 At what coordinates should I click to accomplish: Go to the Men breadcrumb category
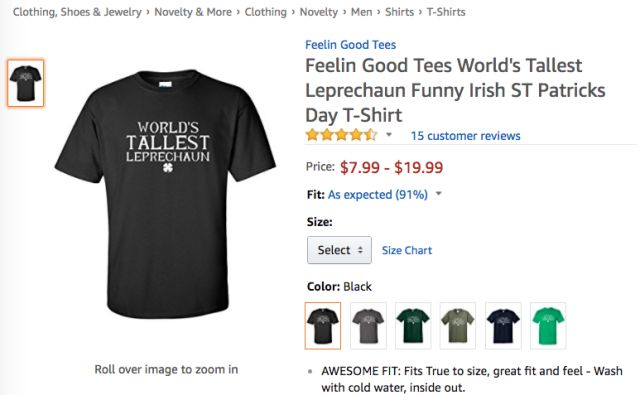(x=361, y=12)
